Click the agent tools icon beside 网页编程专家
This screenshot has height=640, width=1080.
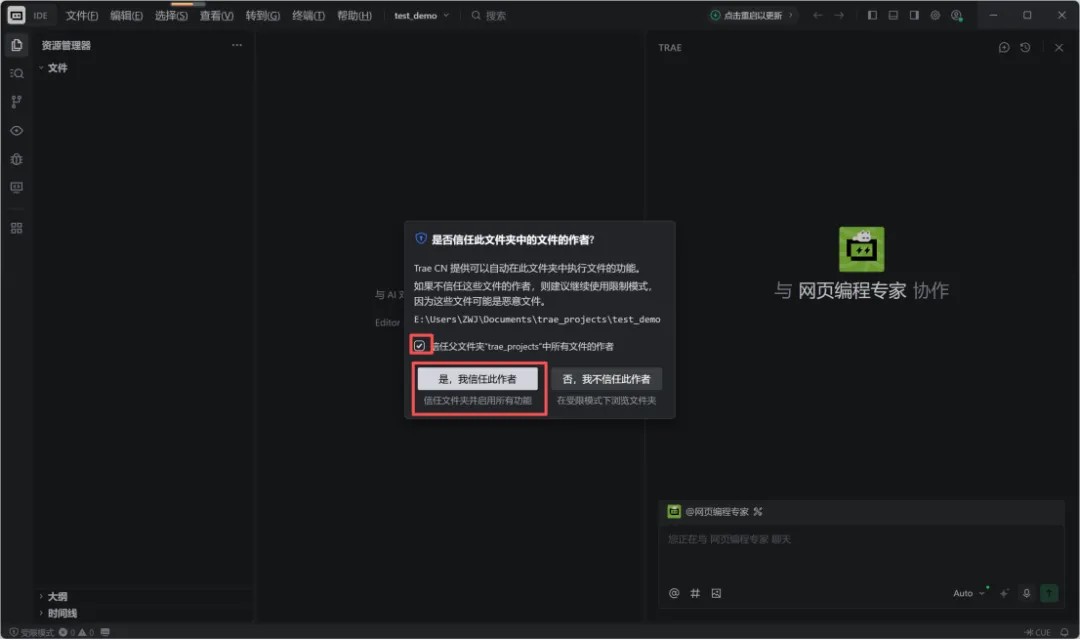[x=758, y=512]
